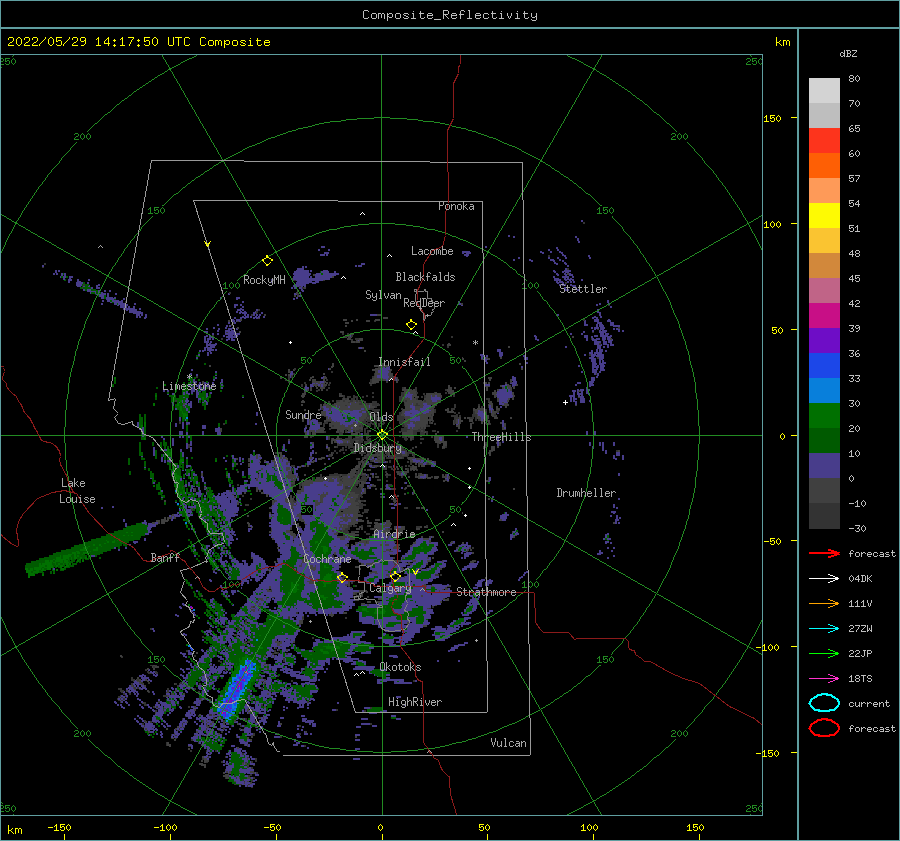Screen dimensions: 900x841
Task: Click the Okotoks label
Action: (x=400, y=667)
